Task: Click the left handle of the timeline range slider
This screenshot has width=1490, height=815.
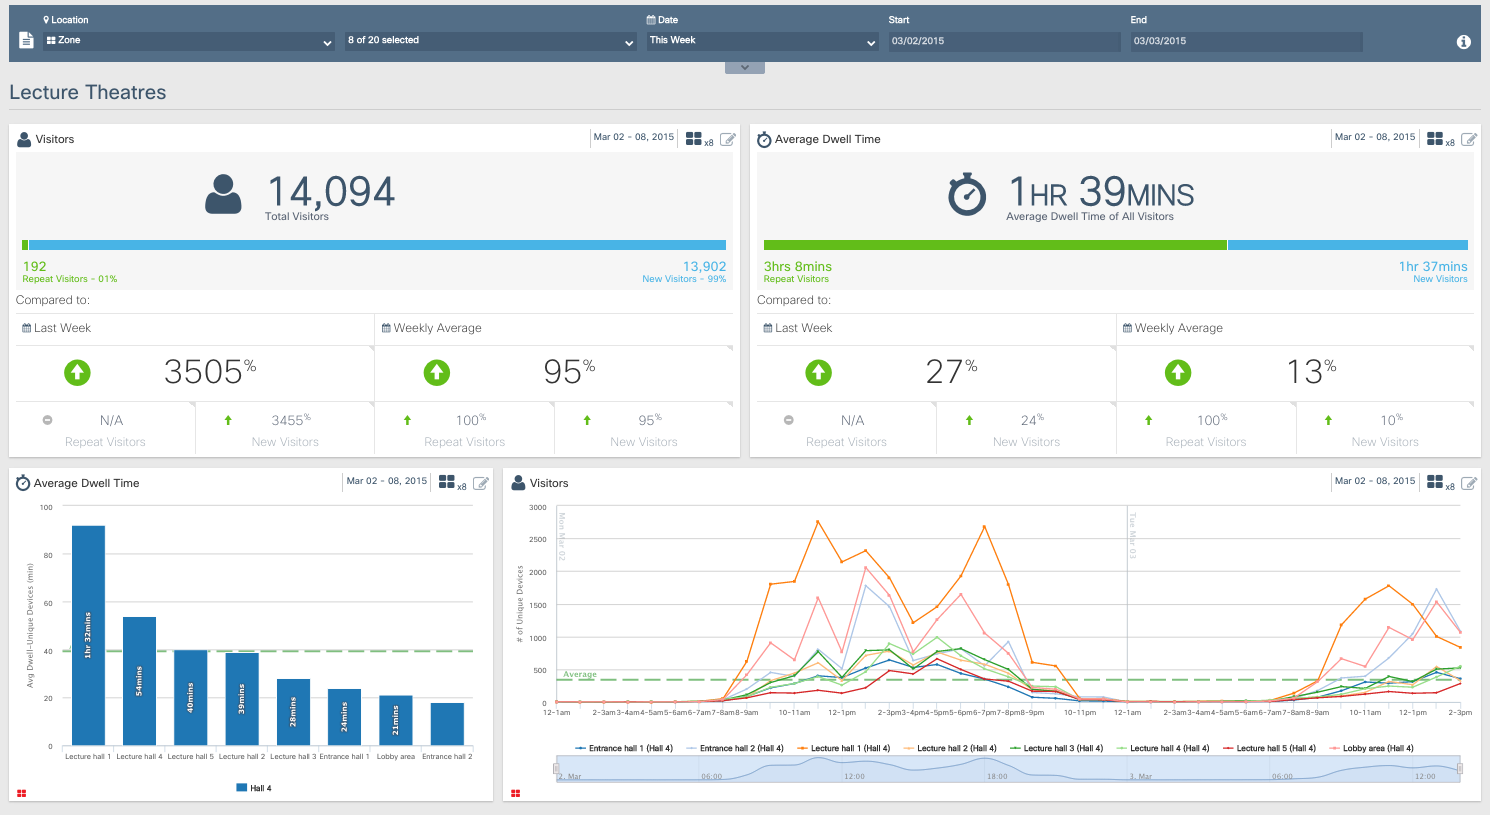Action: [x=556, y=769]
